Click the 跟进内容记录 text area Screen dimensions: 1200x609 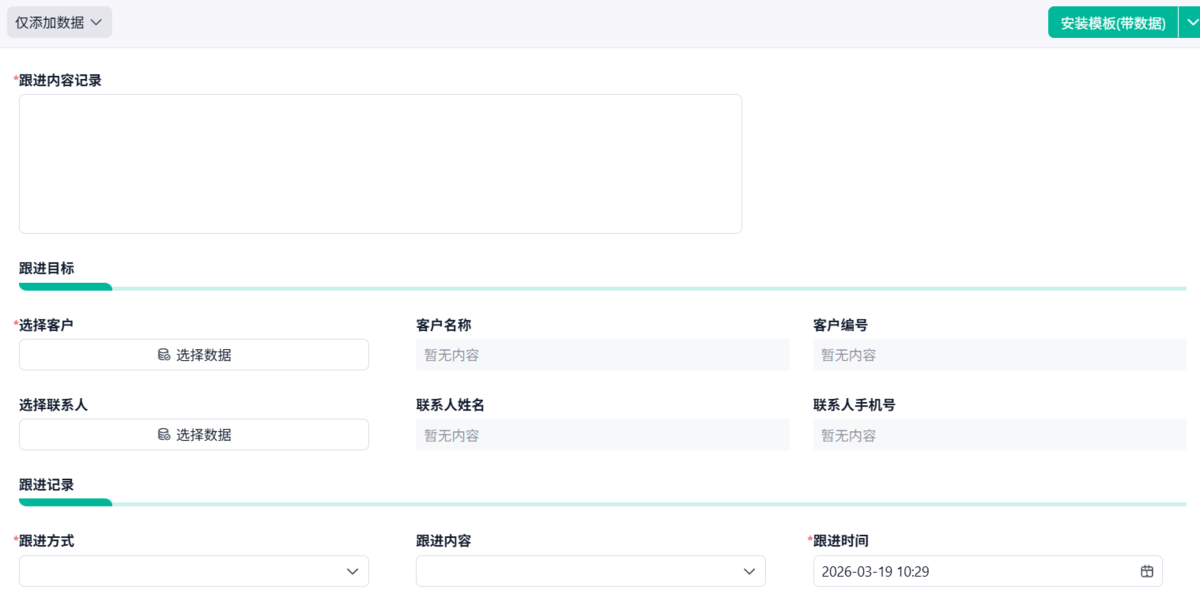380,164
